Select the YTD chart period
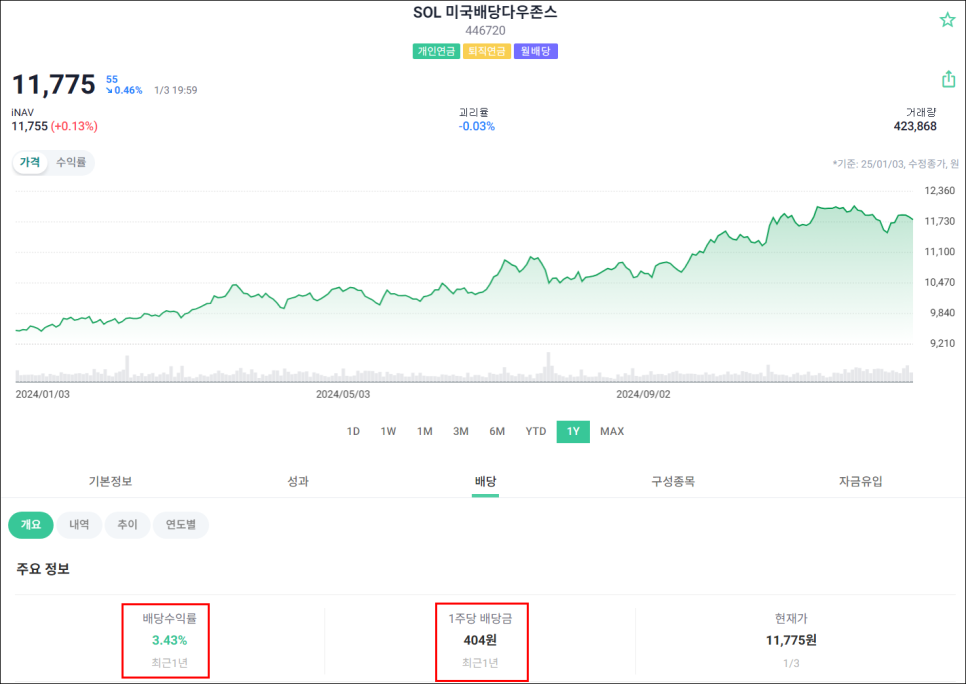The image size is (966, 684). click(x=535, y=431)
